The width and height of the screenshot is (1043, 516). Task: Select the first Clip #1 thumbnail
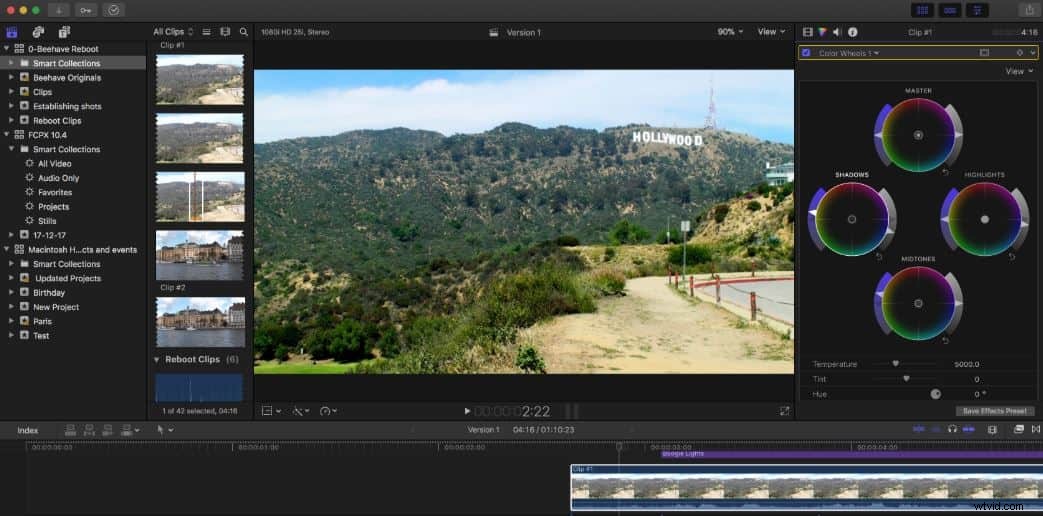[200, 79]
